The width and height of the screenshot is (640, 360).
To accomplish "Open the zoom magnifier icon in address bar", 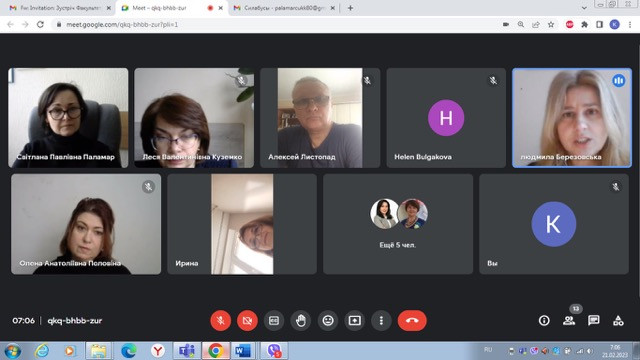I will point(521,24).
